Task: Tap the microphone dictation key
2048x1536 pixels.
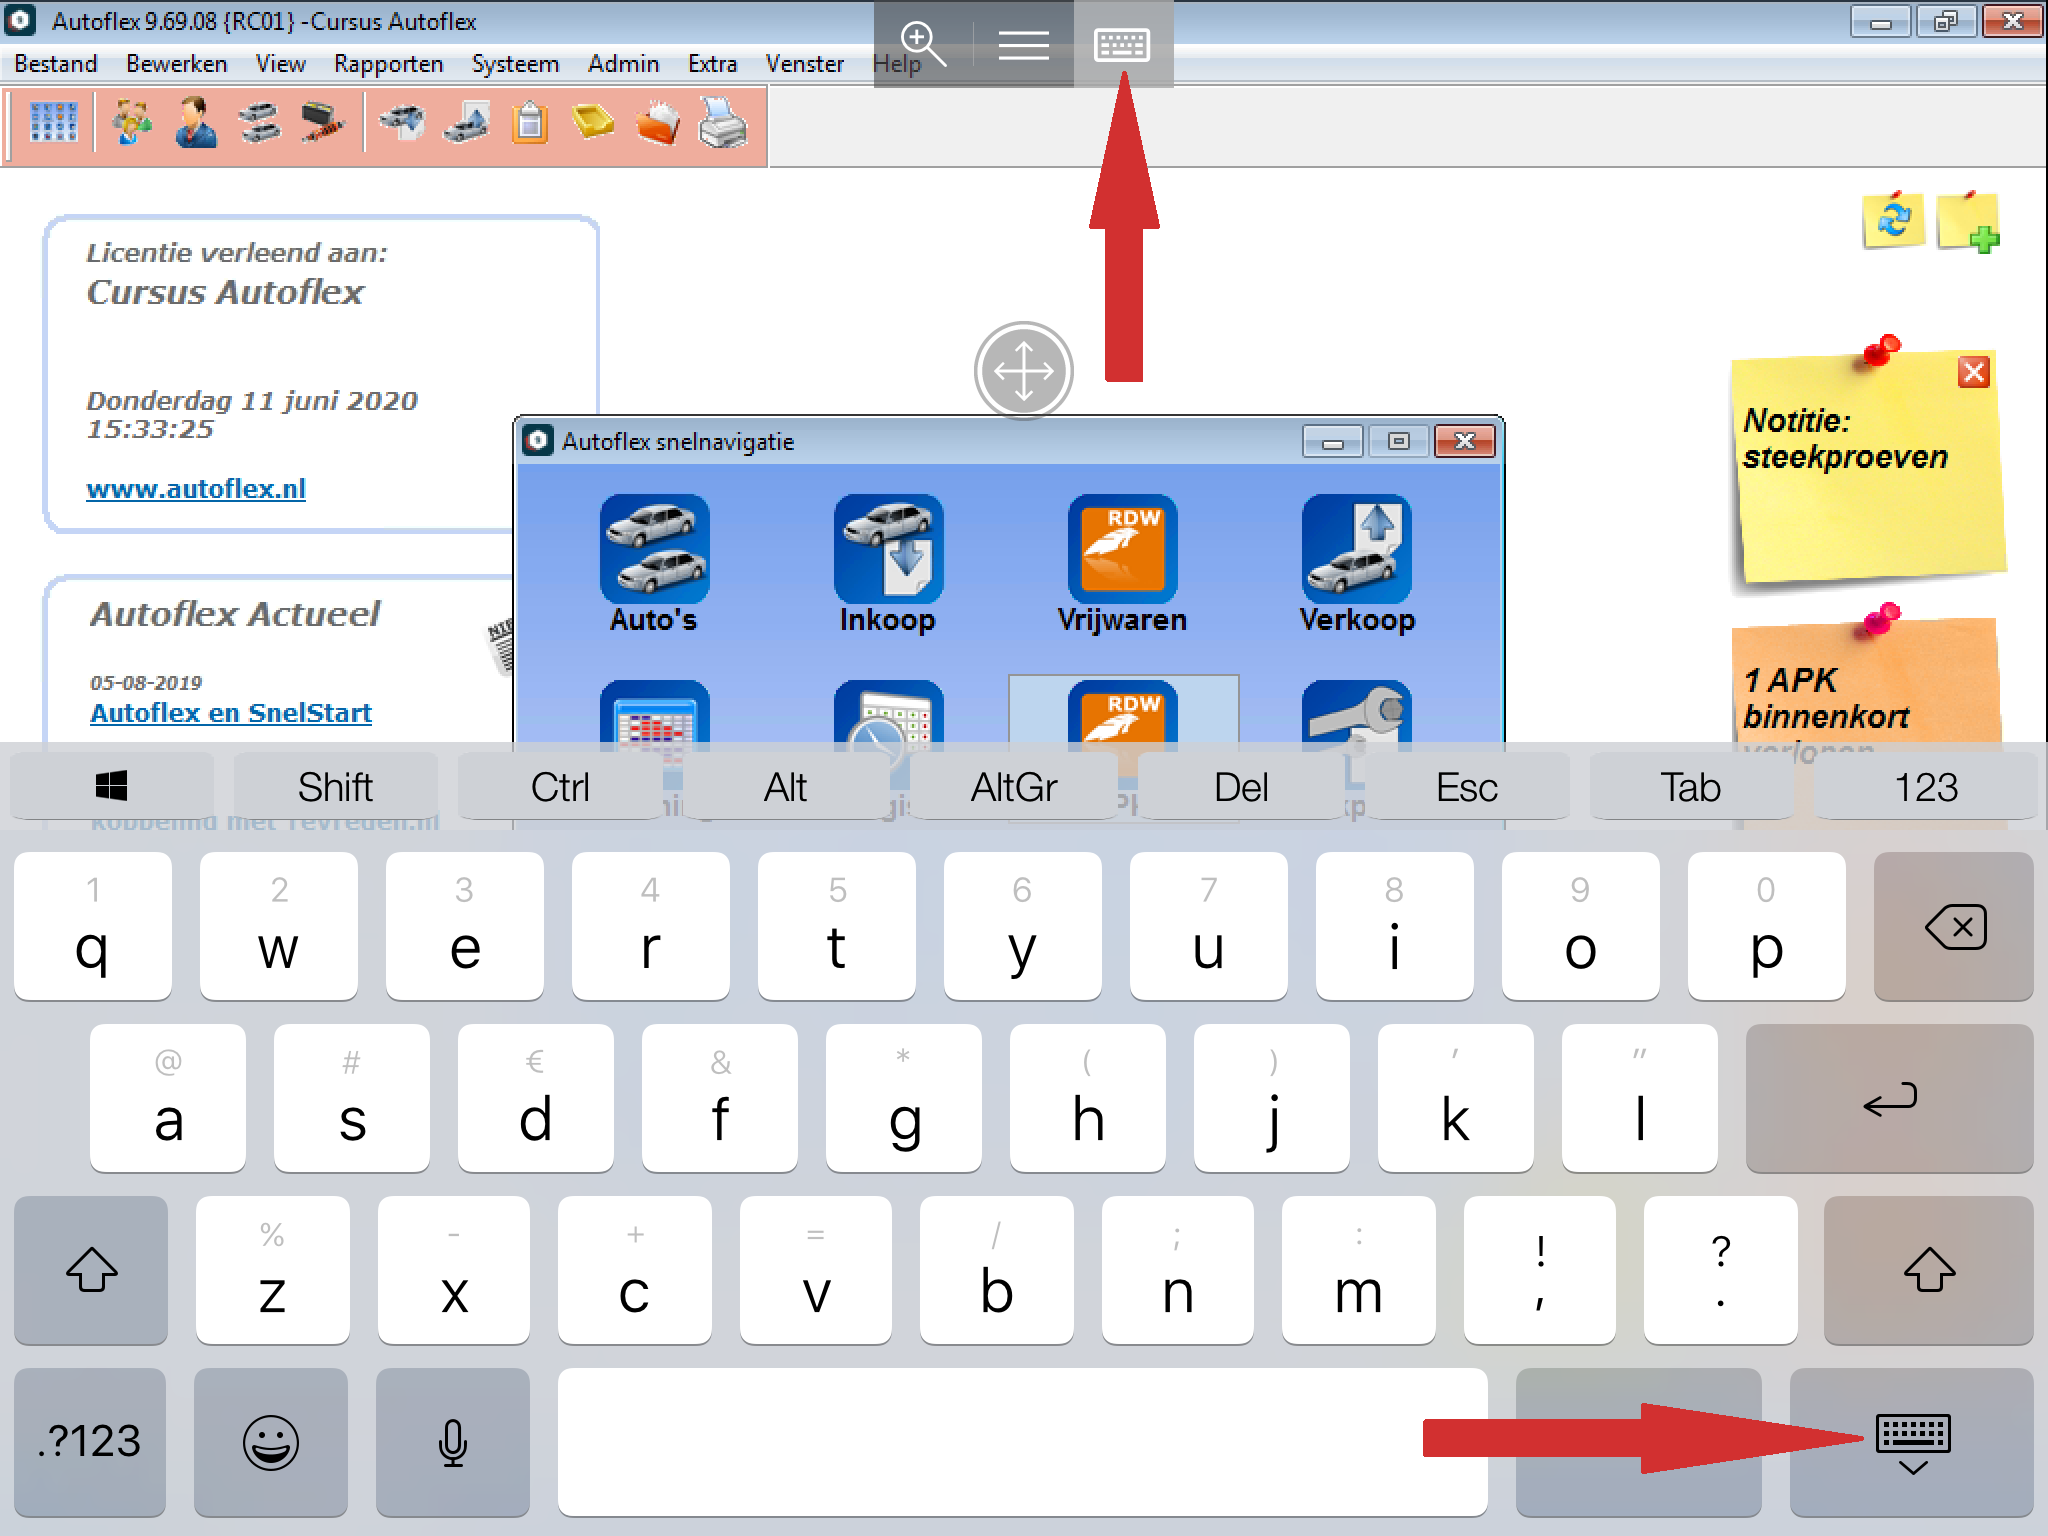Action: click(453, 1442)
